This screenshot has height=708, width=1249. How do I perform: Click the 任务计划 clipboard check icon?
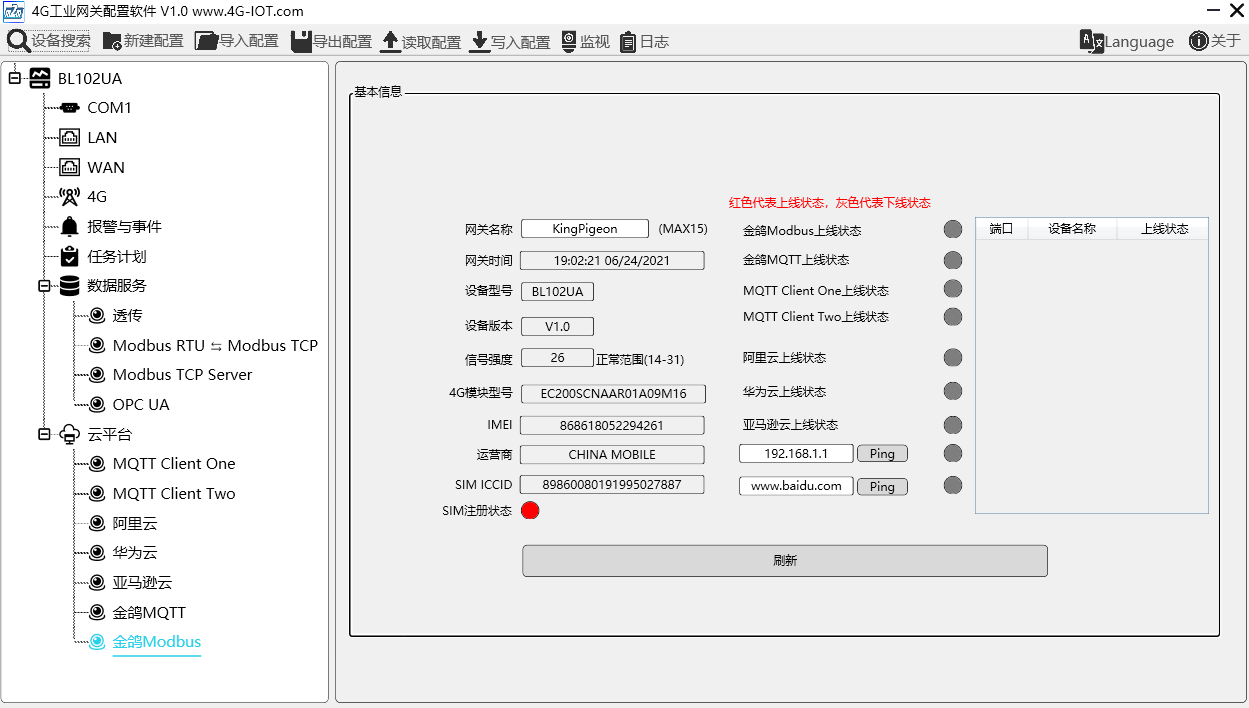pos(69,256)
